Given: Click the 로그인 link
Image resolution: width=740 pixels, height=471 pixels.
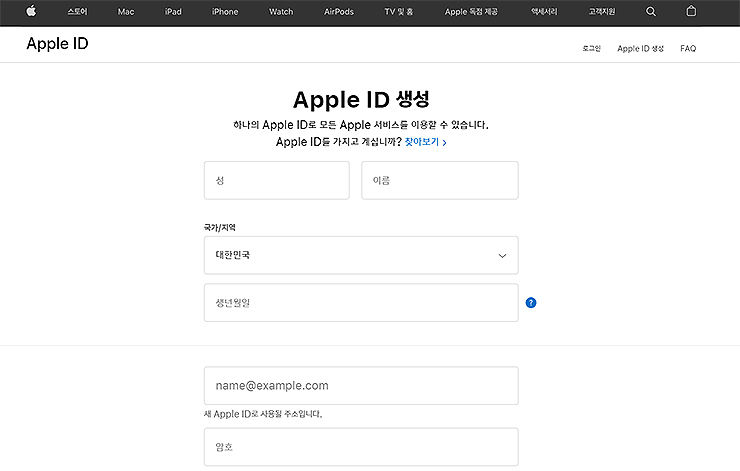Looking at the screenshot, I should (x=591, y=48).
